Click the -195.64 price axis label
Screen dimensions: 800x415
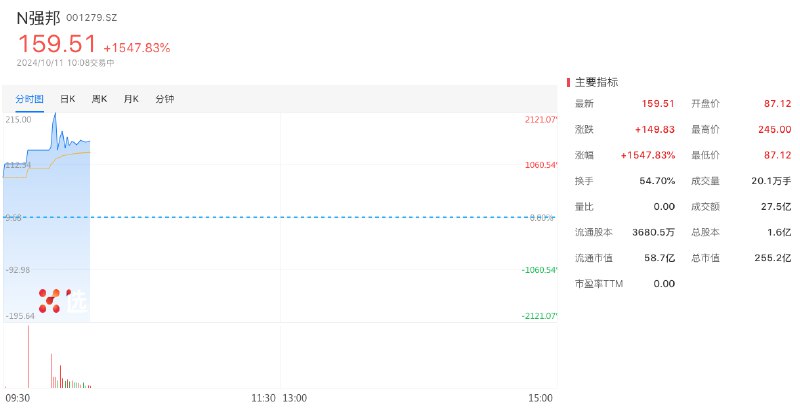(x=20, y=316)
